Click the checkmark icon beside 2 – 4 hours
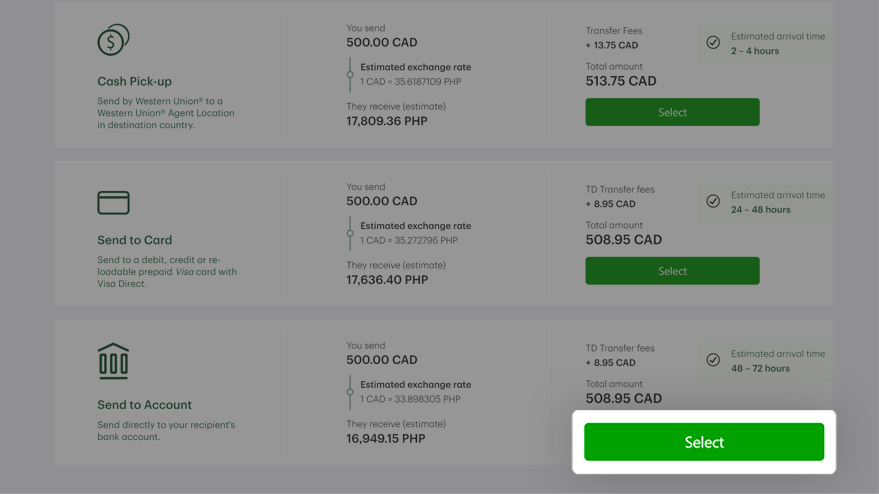879x494 pixels. pos(713,43)
